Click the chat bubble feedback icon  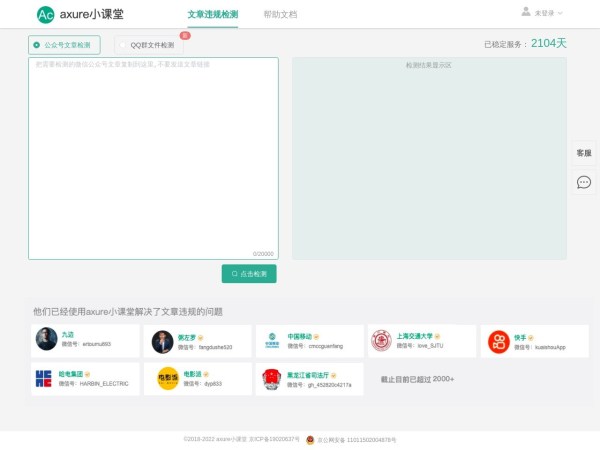tap(584, 182)
